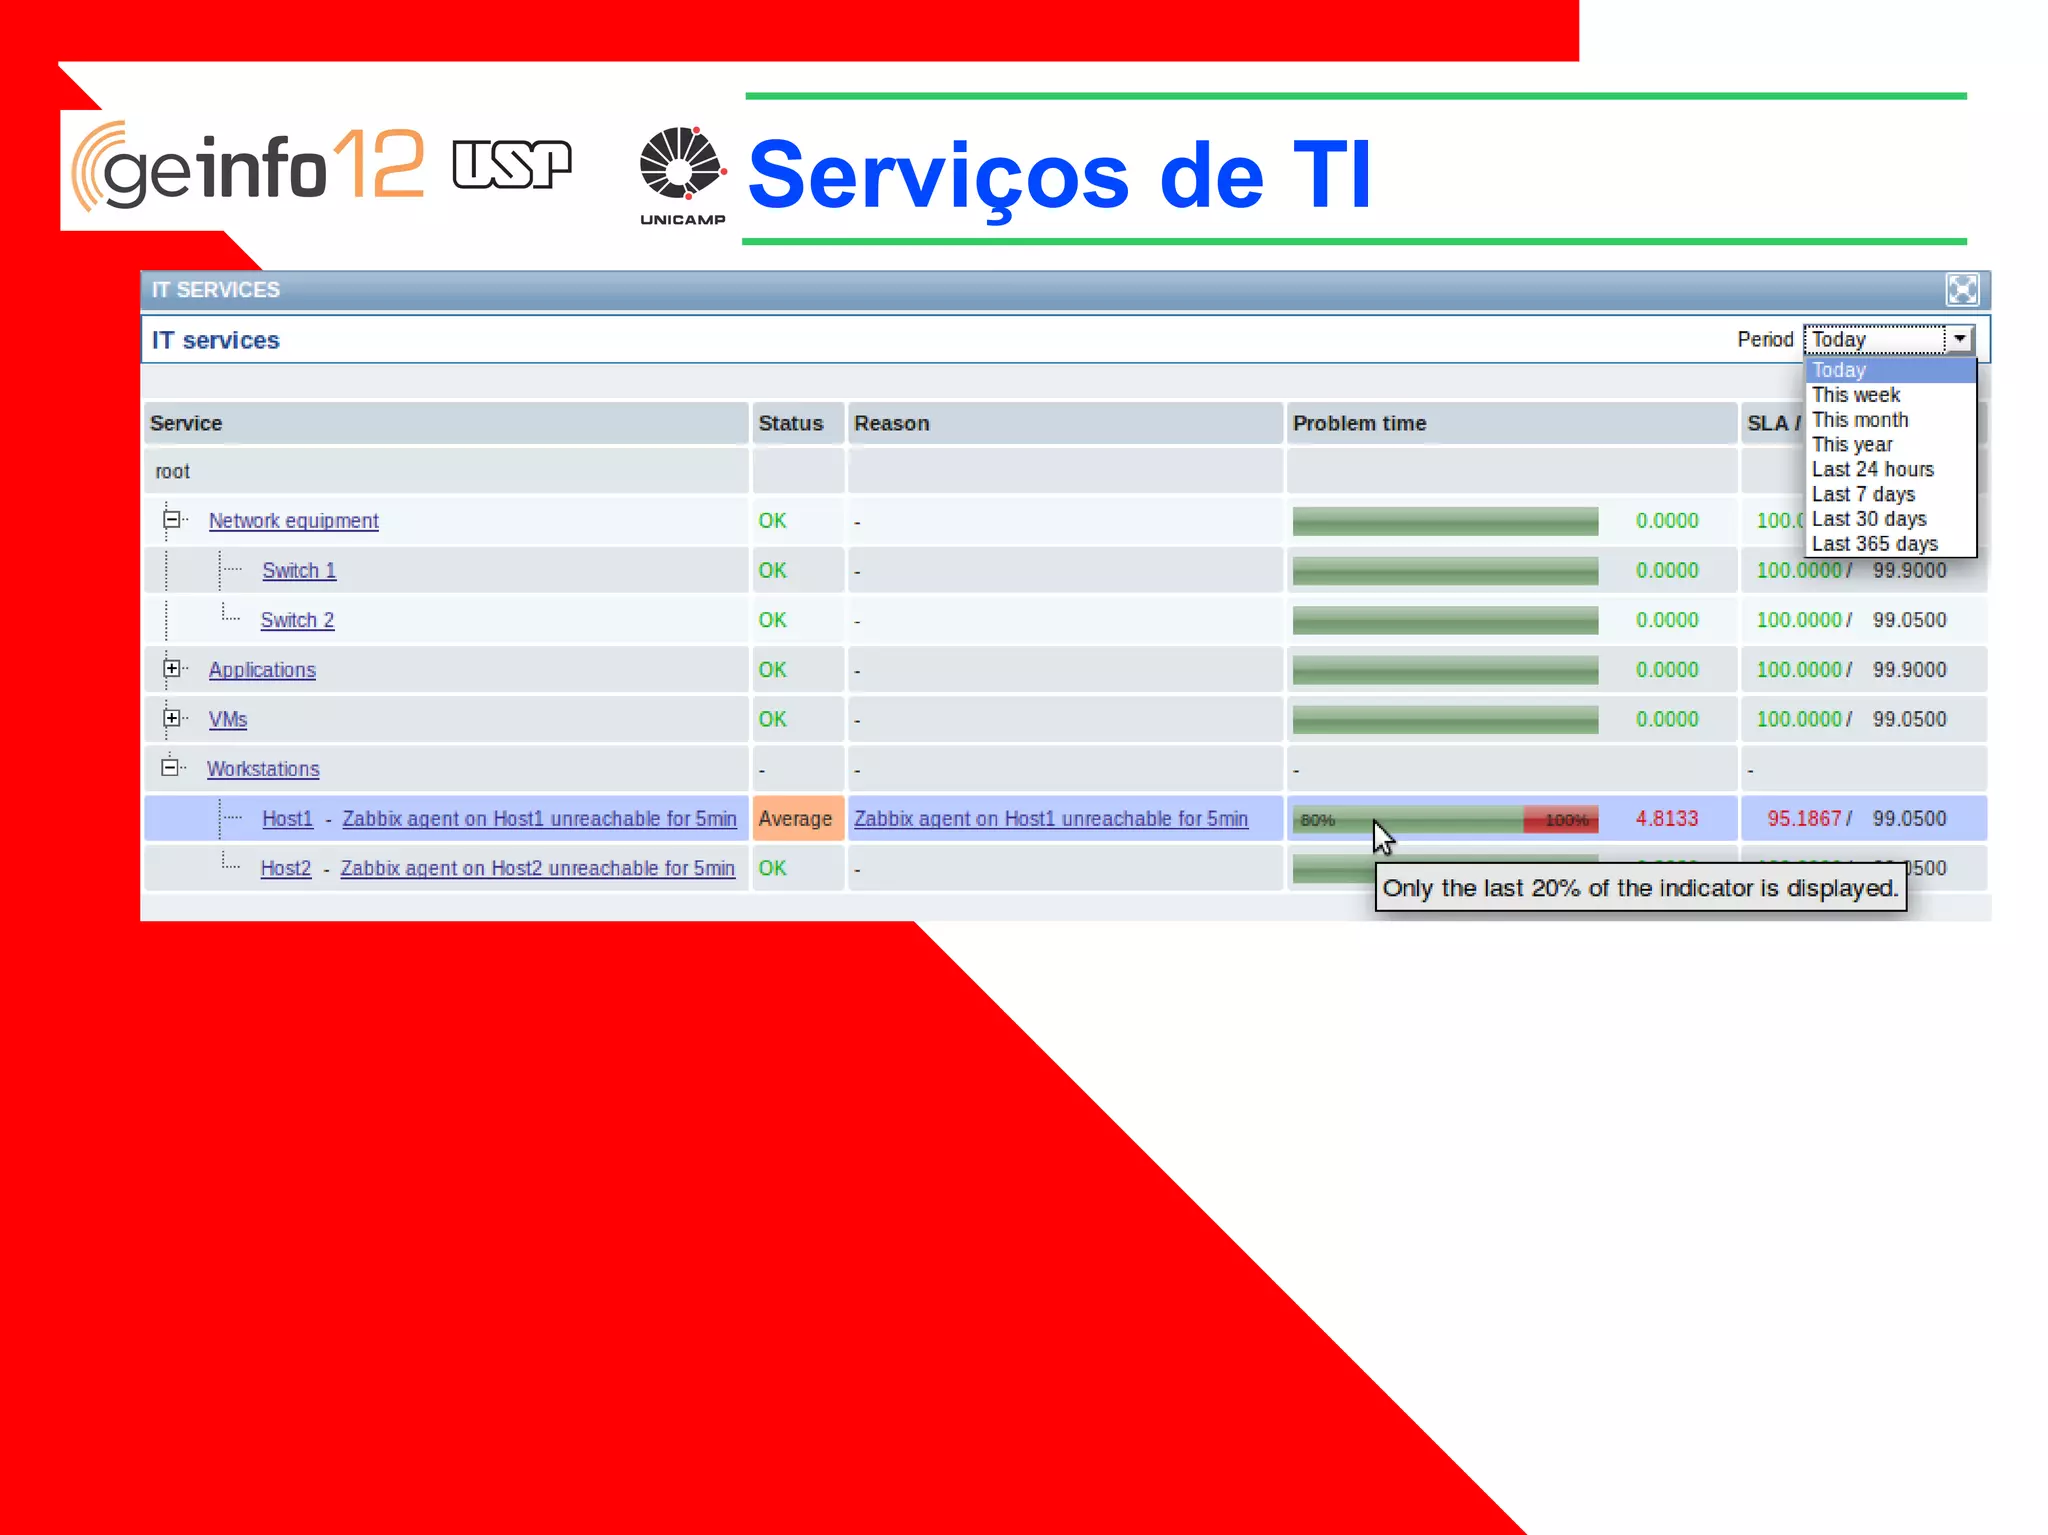Expand the VMs tree node

pos(172,718)
